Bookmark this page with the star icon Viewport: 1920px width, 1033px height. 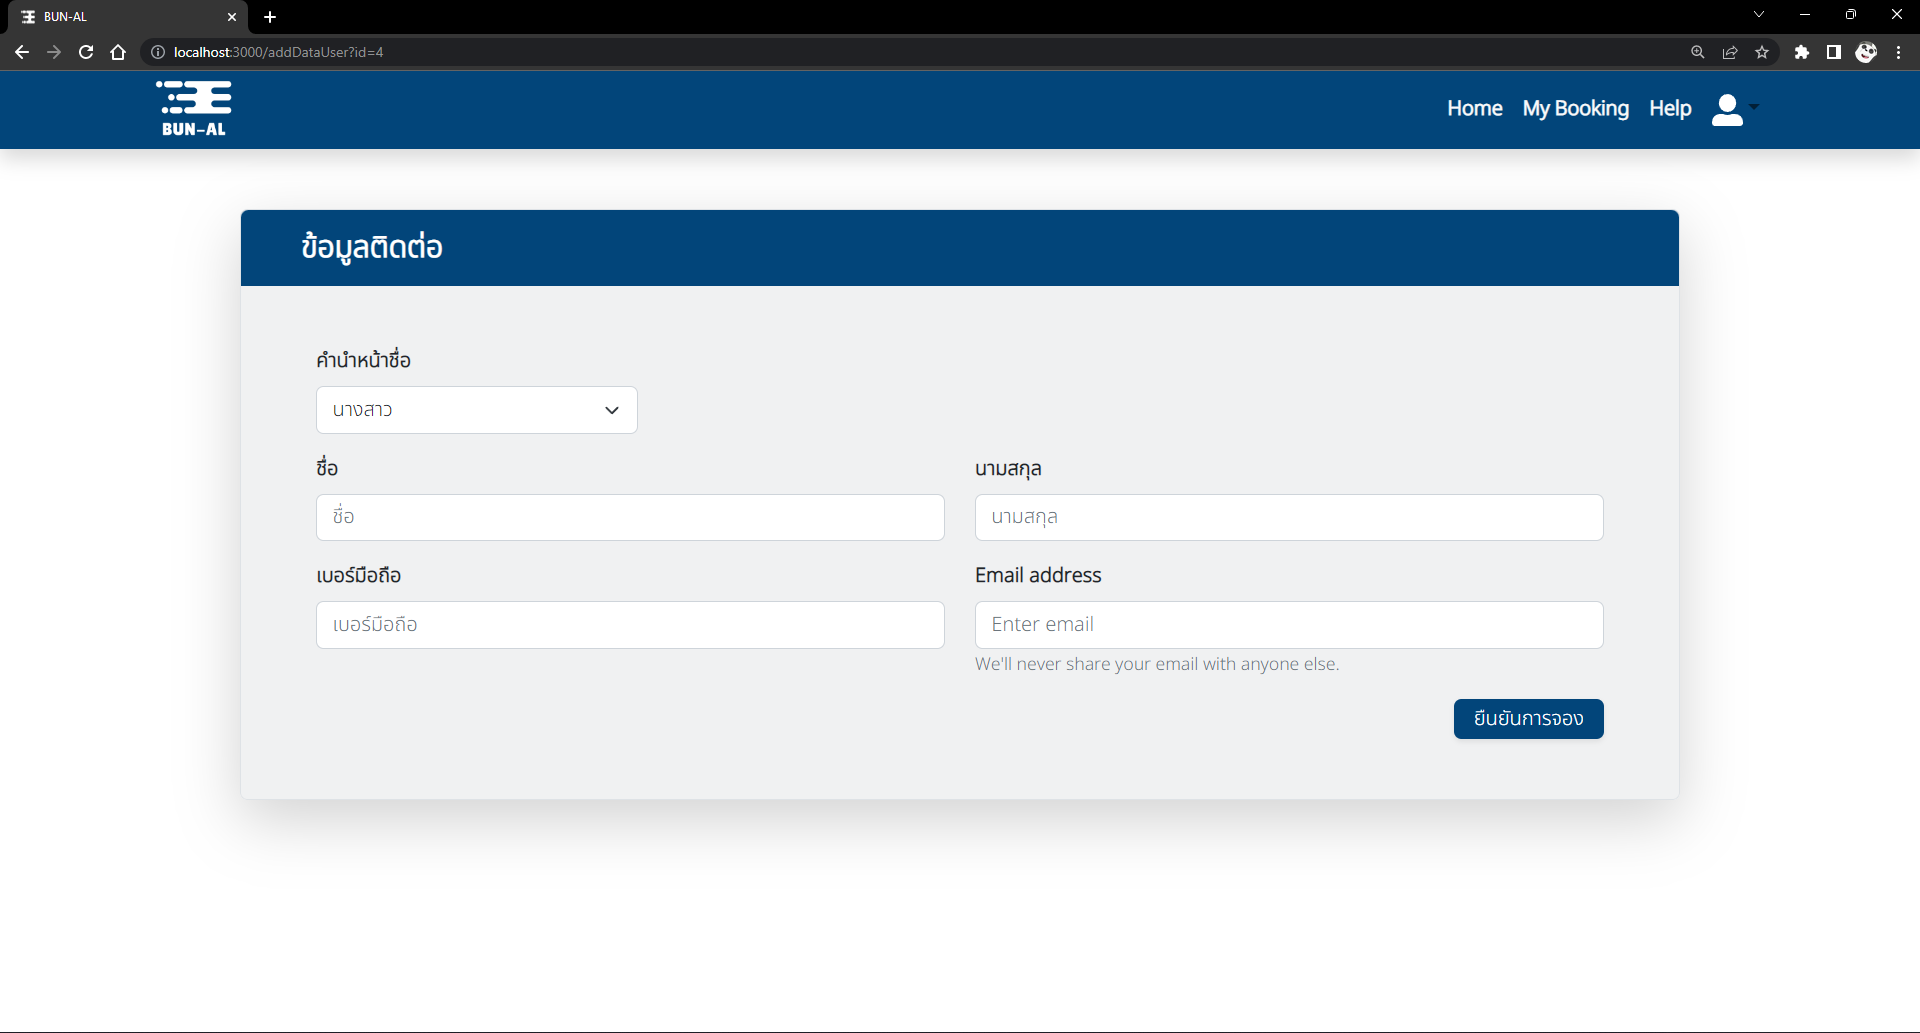pyautogui.click(x=1763, y=52)
